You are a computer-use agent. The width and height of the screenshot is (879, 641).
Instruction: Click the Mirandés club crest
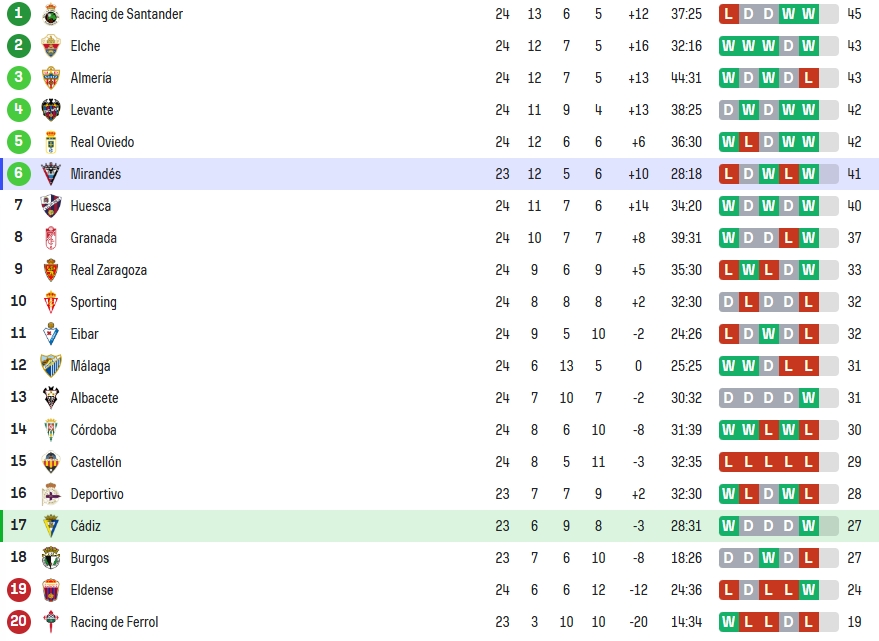[51, 174]
